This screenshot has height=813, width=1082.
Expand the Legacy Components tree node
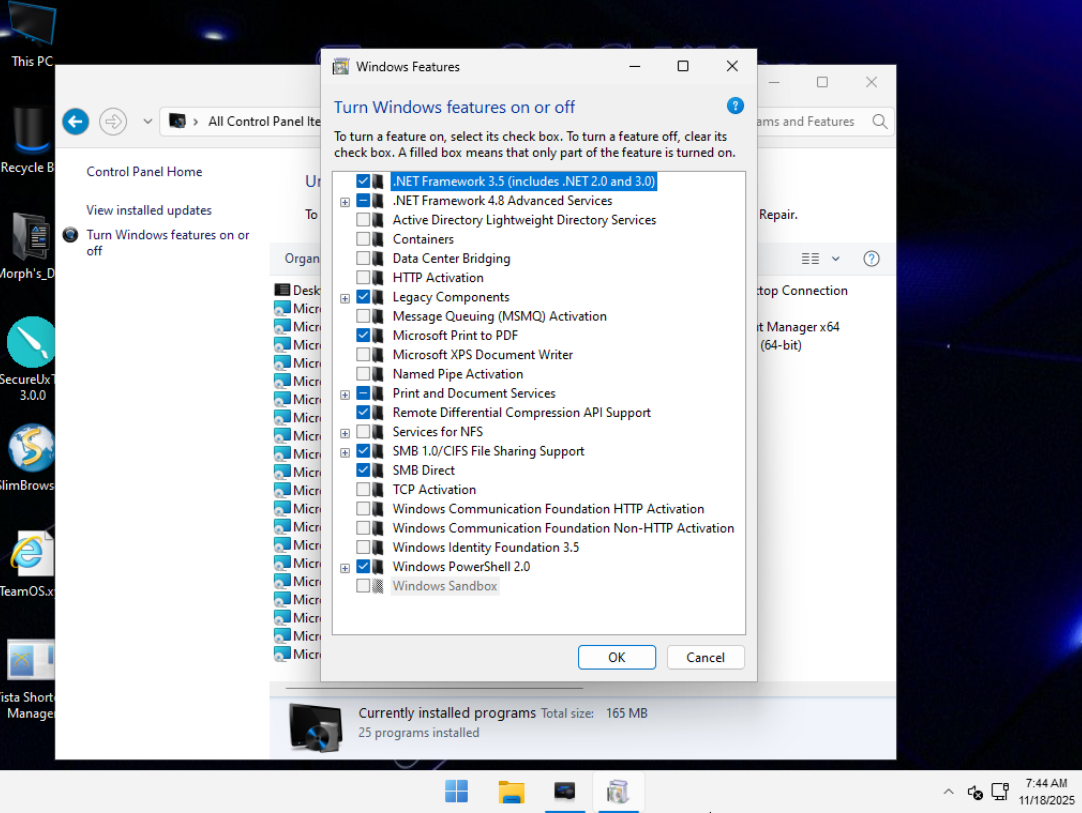click(x=345, y=297)
